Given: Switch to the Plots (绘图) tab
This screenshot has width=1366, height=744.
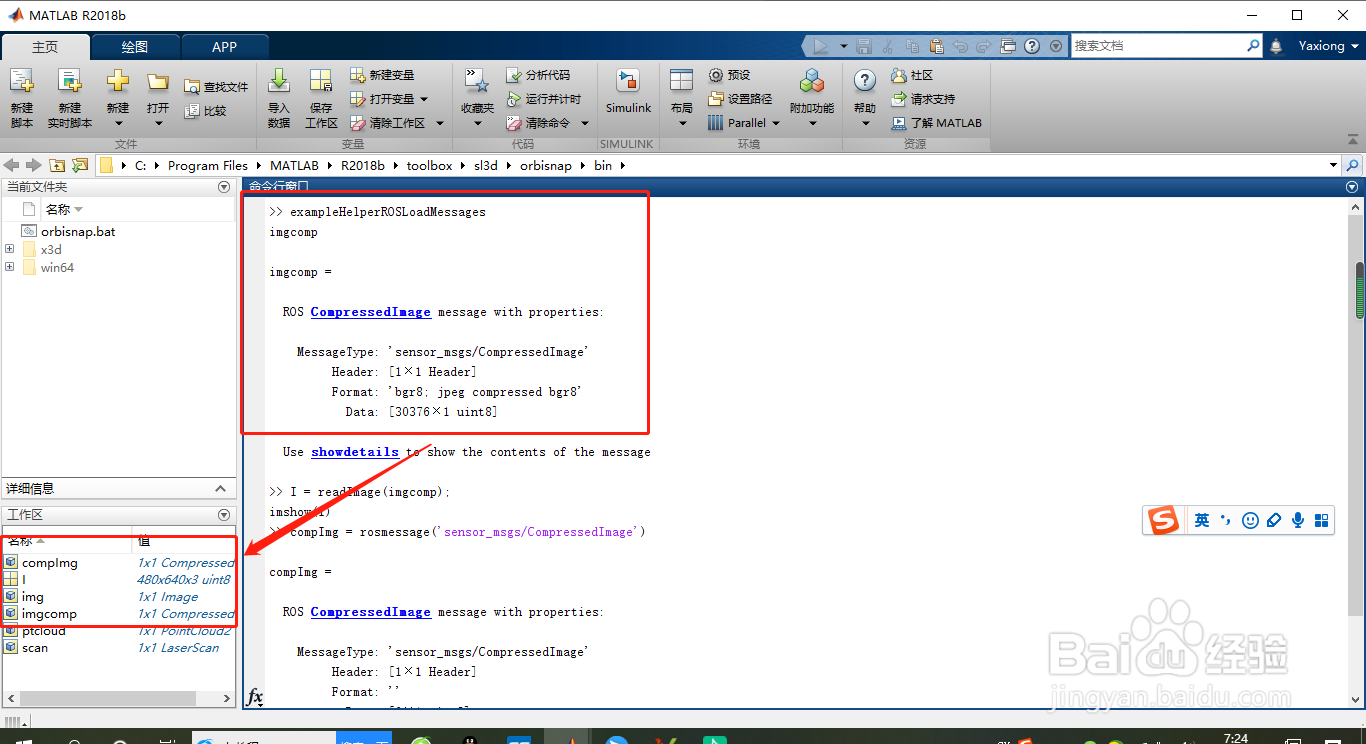Looking at the screenshot, I should pos(135,47).
